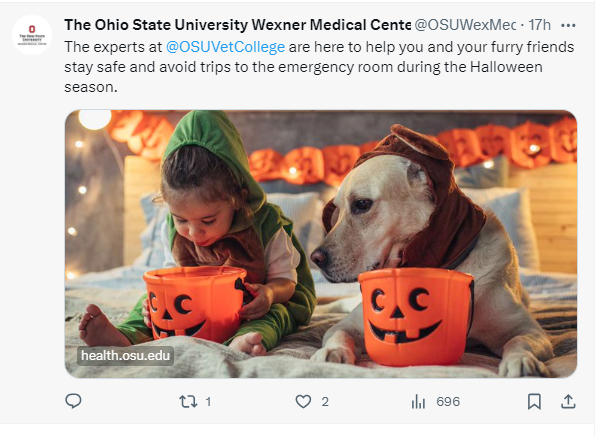Click the Ohio State Wexner profile avatar
Screen dimensions: 608x437
(32, 35)
